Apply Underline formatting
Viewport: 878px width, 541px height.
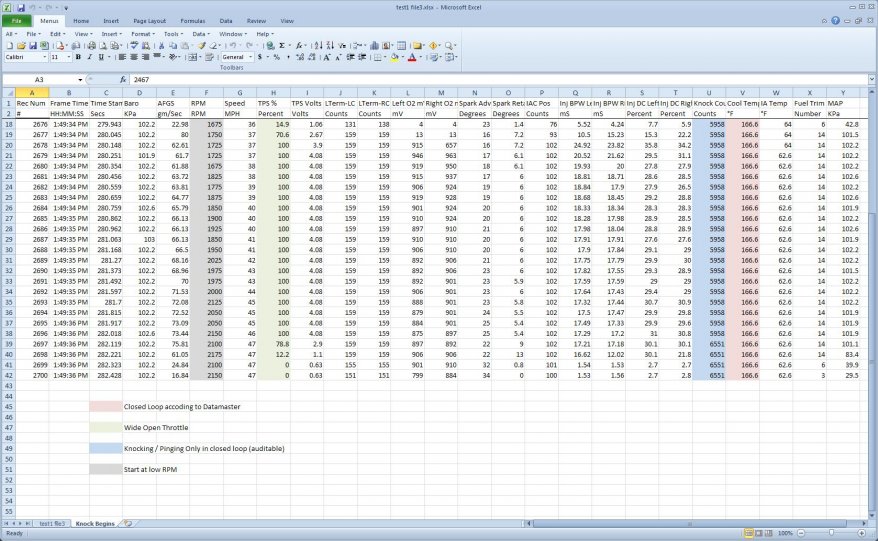[101, 57]
